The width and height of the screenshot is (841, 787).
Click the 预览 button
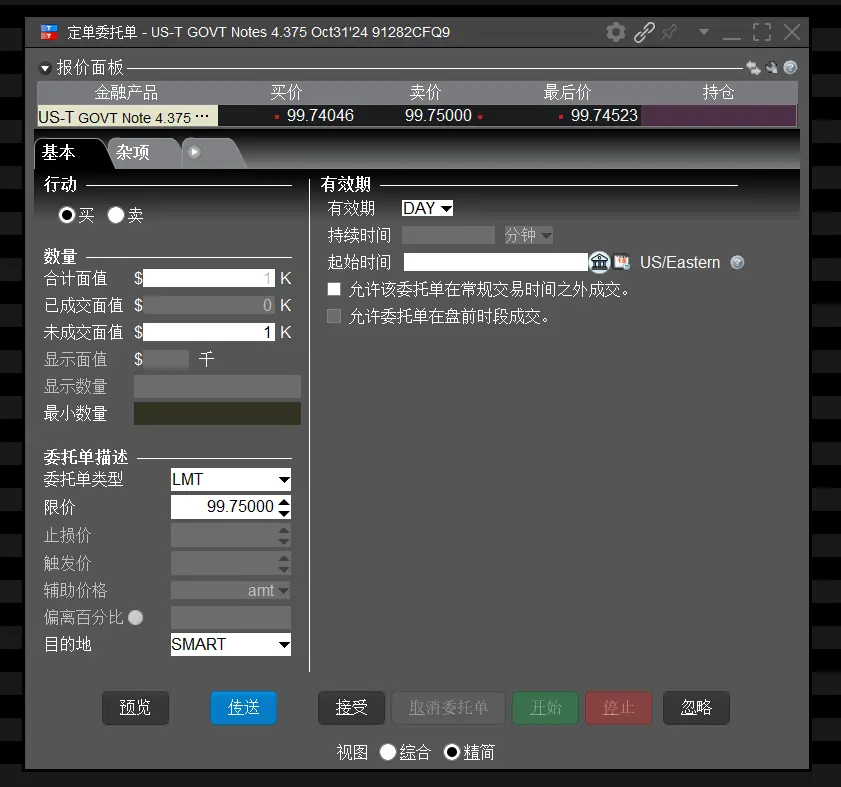[135, 708]
